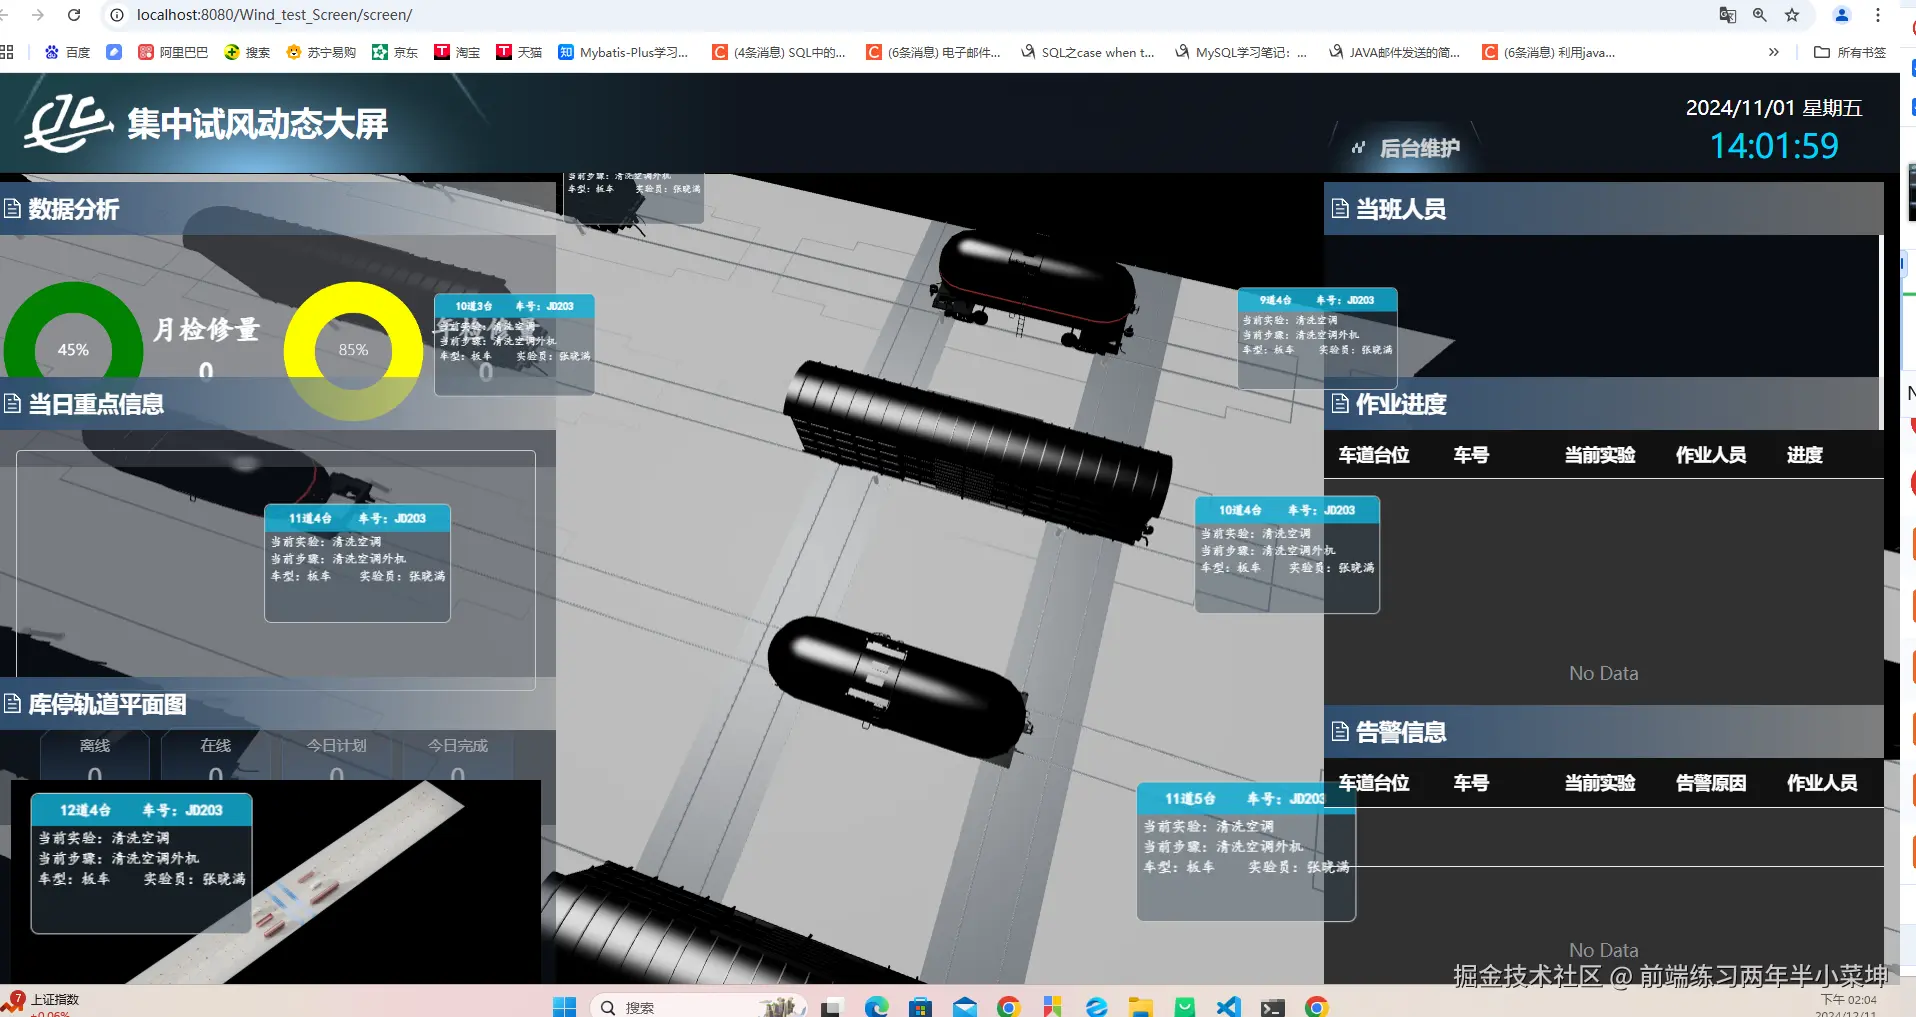Select the 今日完成 counter tile
Viewport: 1916px width, 1017px height.
click(458, 757)
